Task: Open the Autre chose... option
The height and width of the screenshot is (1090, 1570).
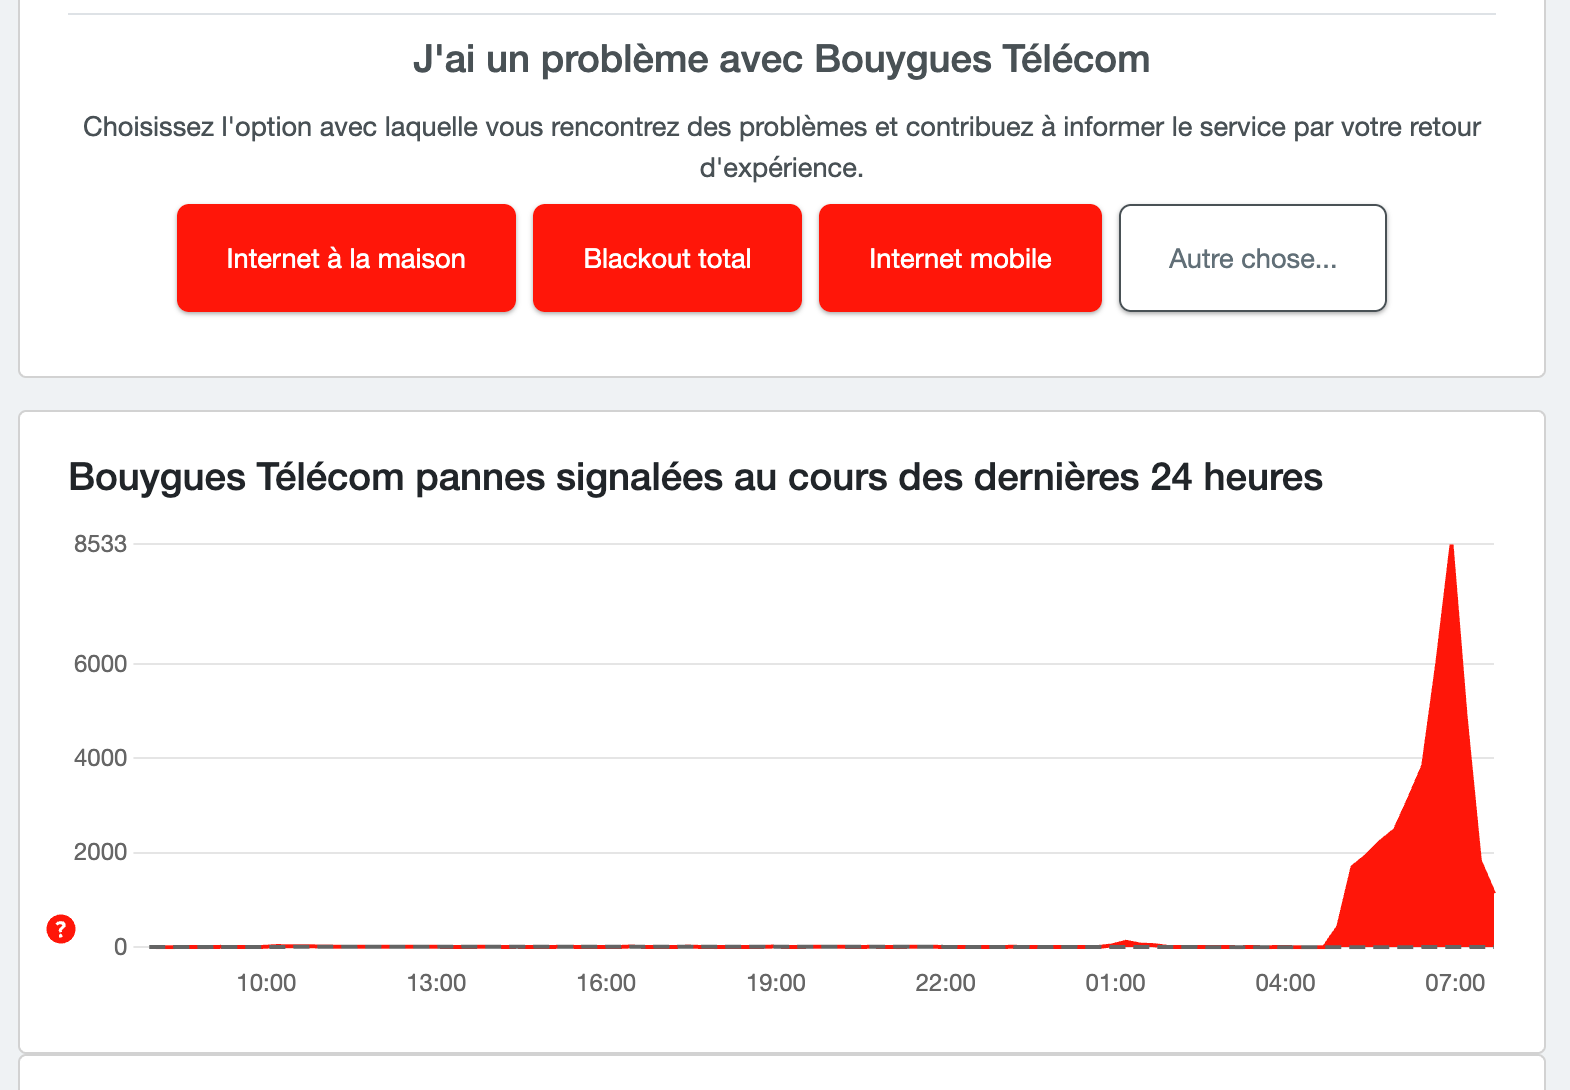Action: point(1252,258)
